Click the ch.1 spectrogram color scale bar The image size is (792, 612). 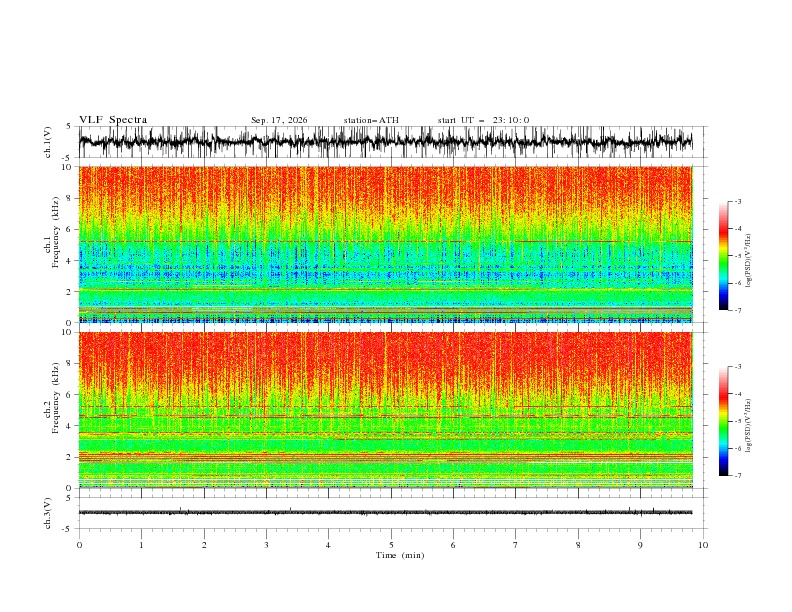pos(723,255)
